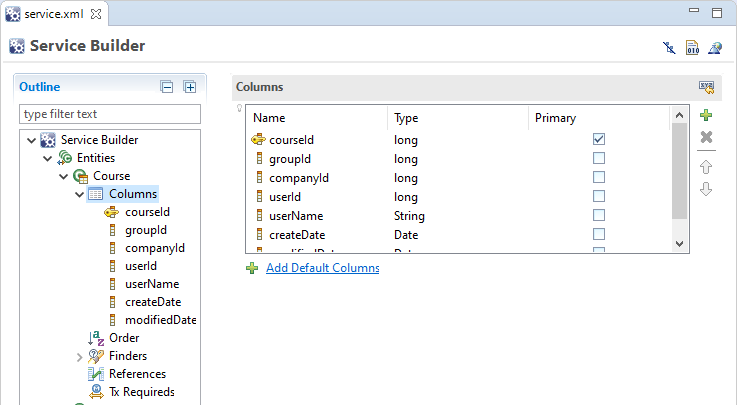Collapse the Entities tree node
Image resolution: width=737 pixels, height=405 pixels.
tap(47, 158)
